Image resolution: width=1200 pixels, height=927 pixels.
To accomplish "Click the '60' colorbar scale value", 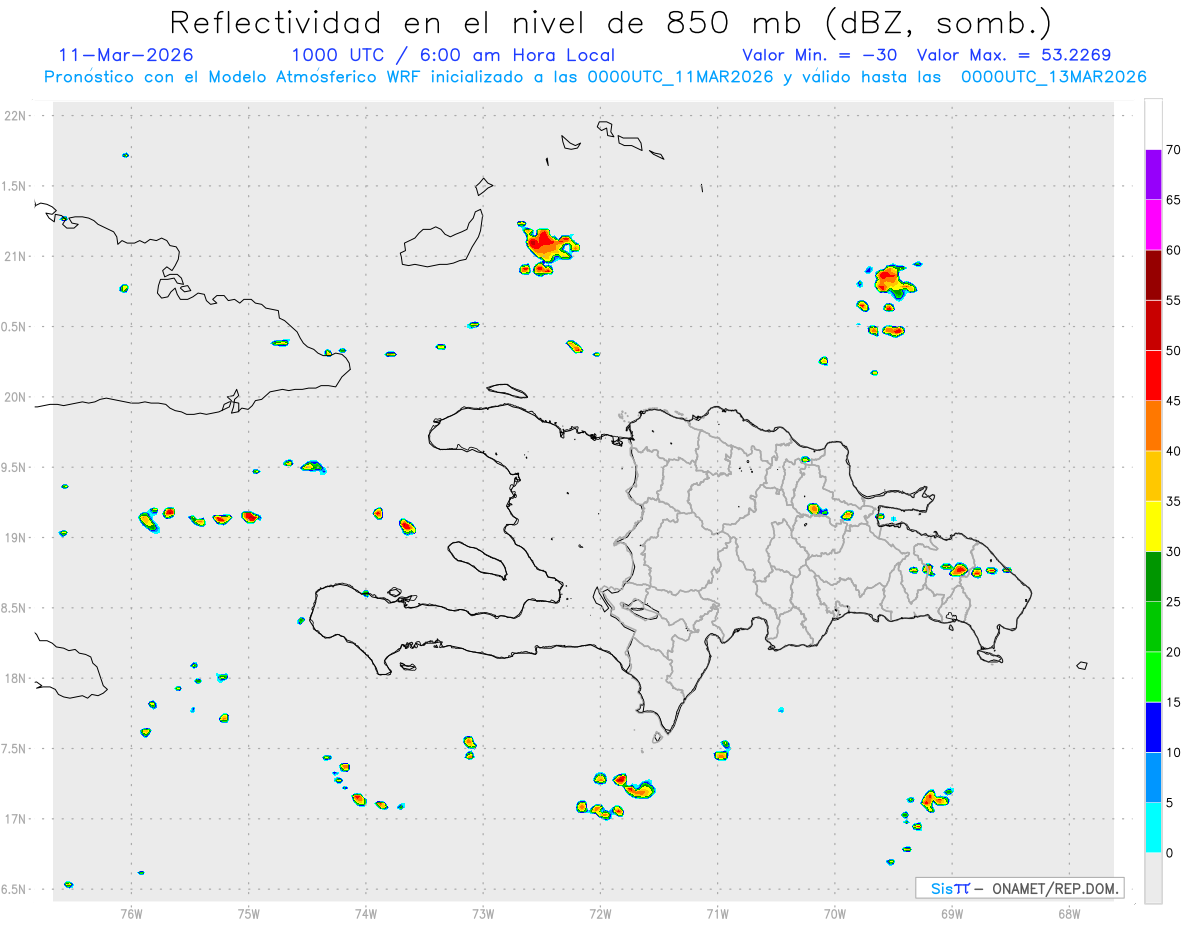I will [1174, 250].
